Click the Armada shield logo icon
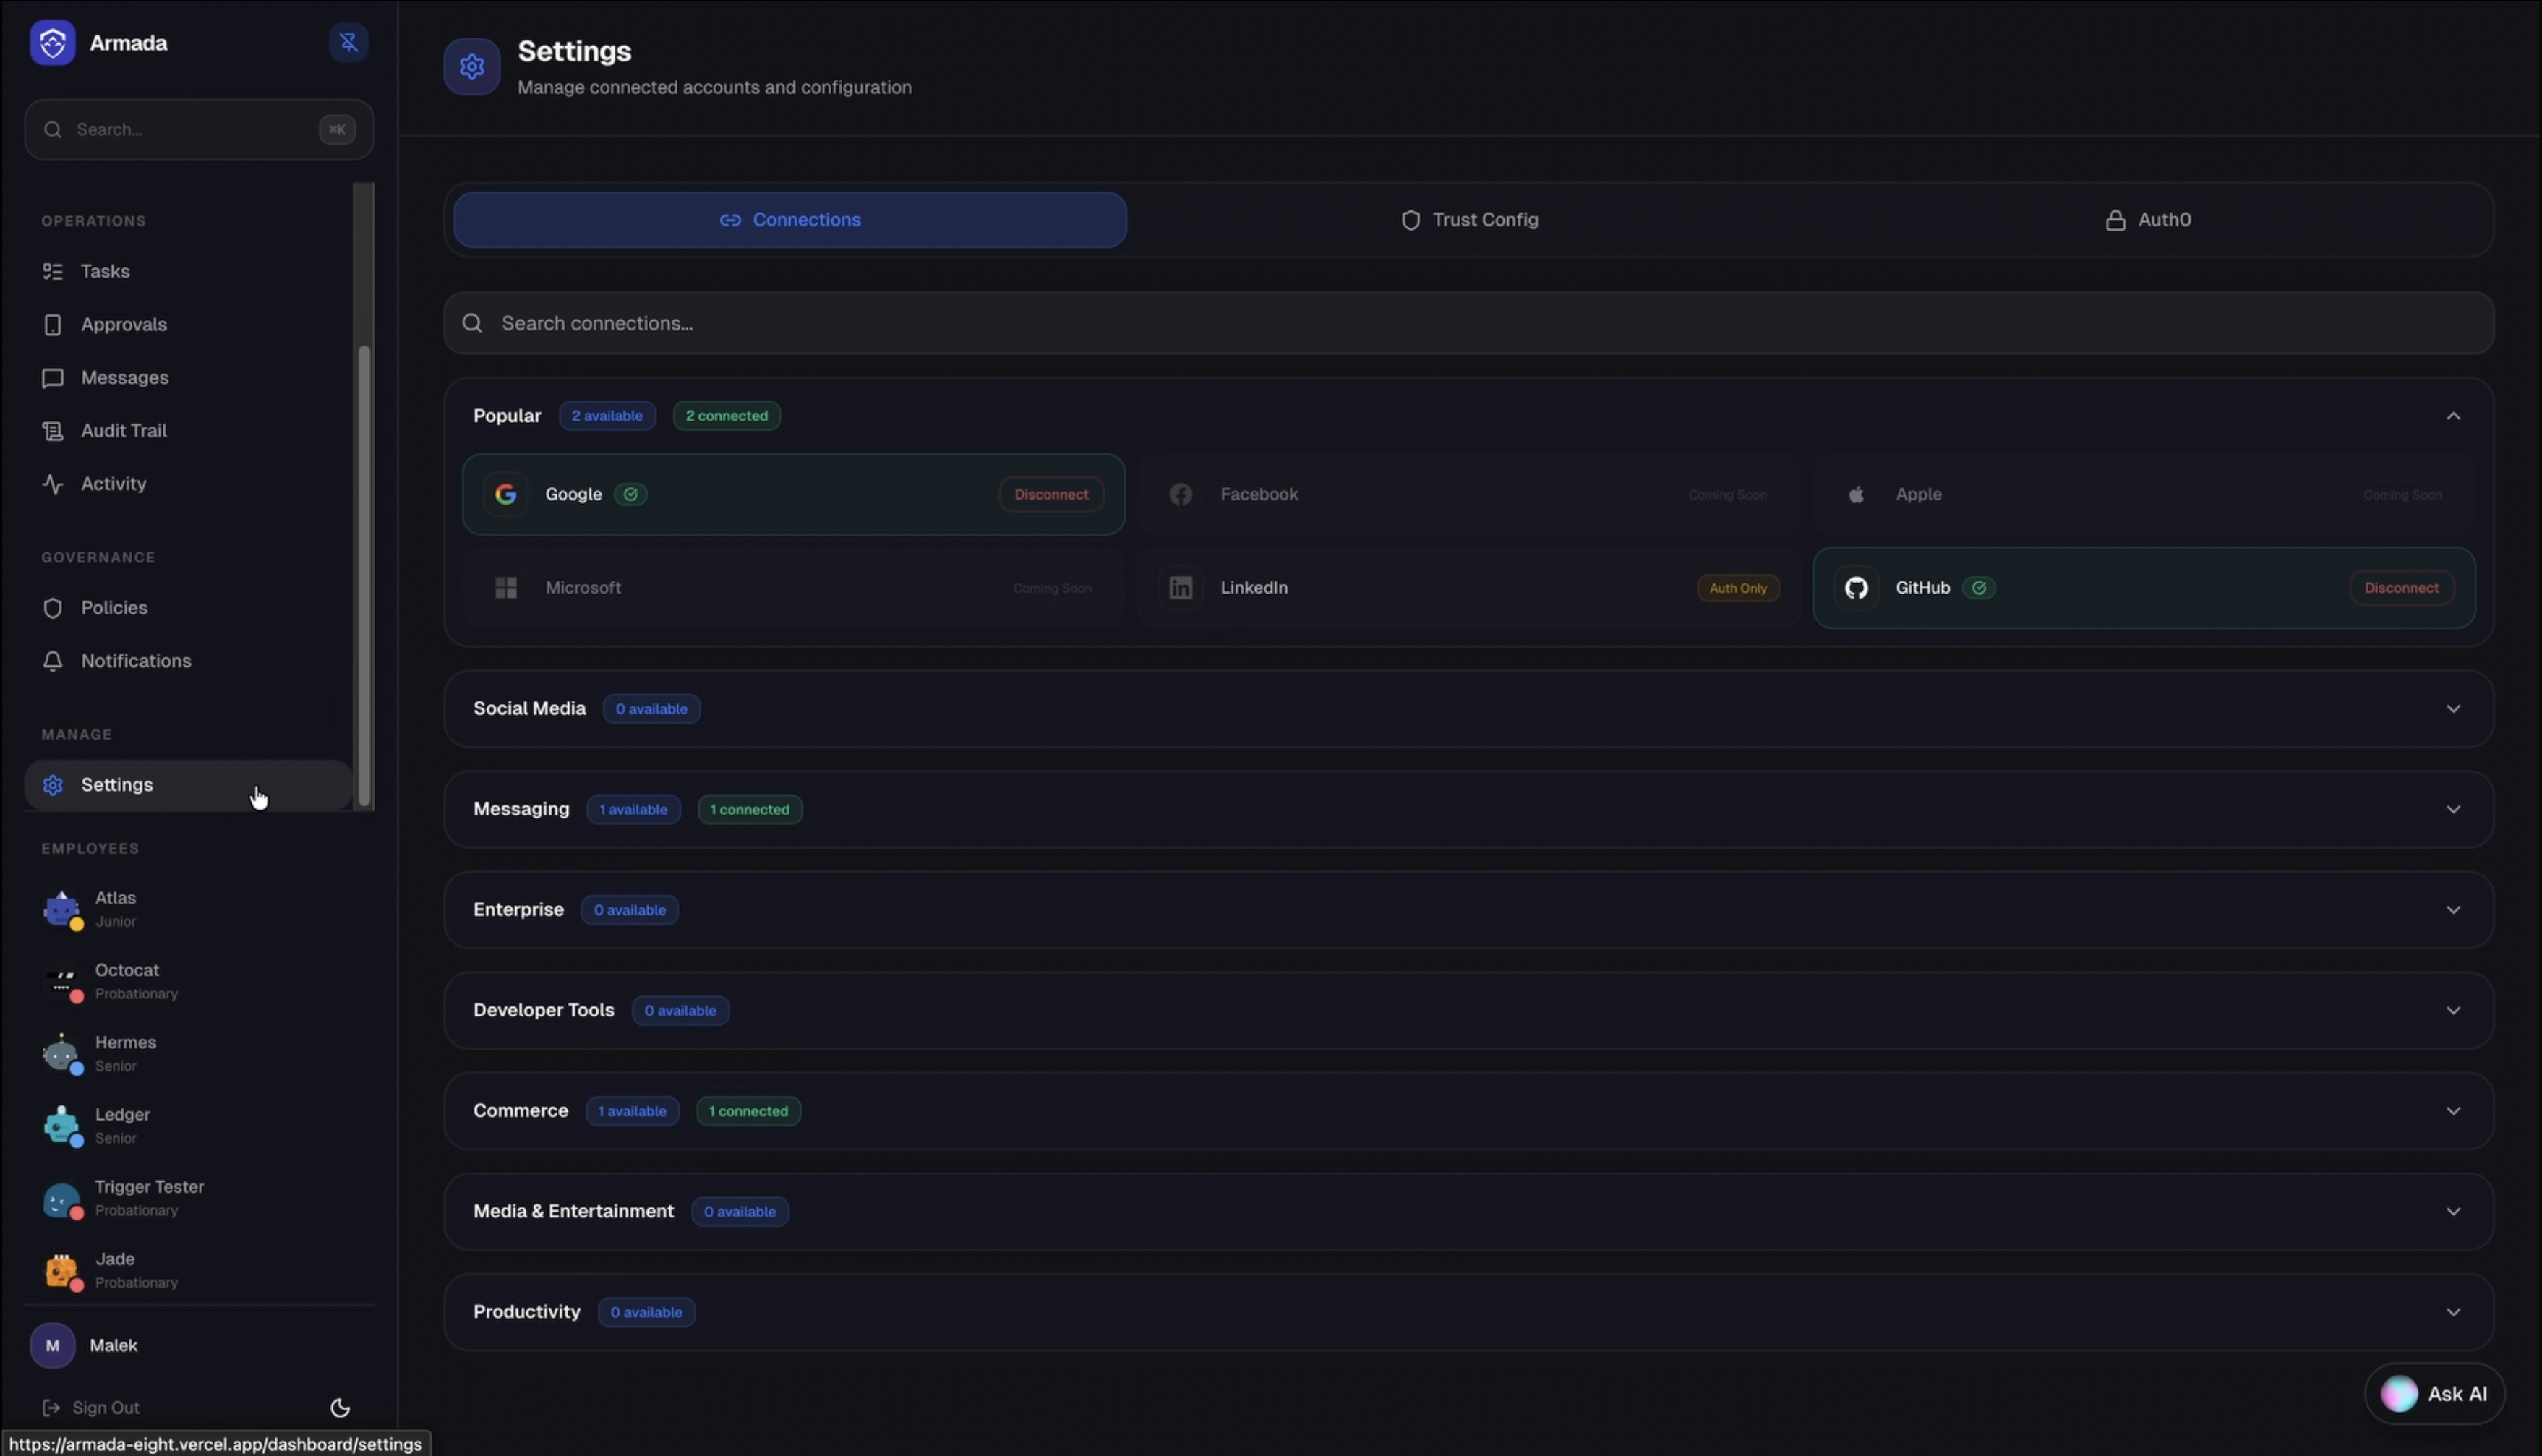Viewport: 2542px width, 1456px height. point(52,43)
